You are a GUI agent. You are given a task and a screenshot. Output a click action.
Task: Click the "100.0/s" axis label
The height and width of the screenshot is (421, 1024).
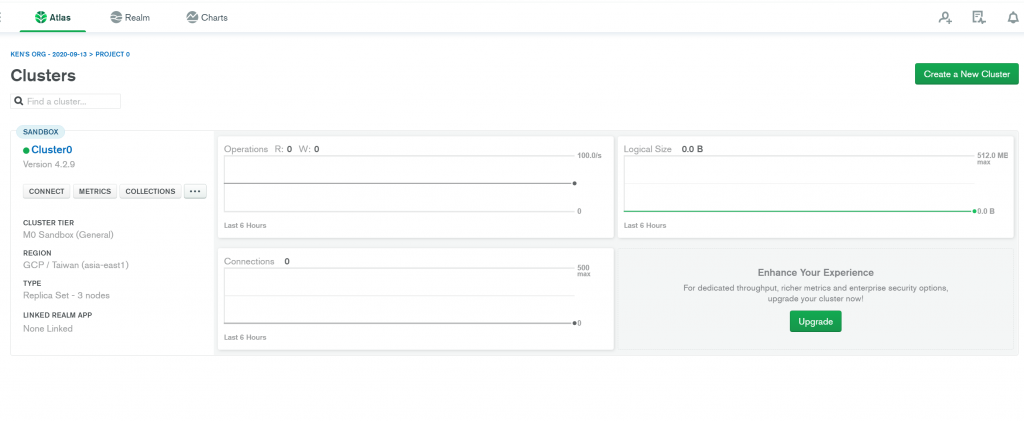click(588, 155)
